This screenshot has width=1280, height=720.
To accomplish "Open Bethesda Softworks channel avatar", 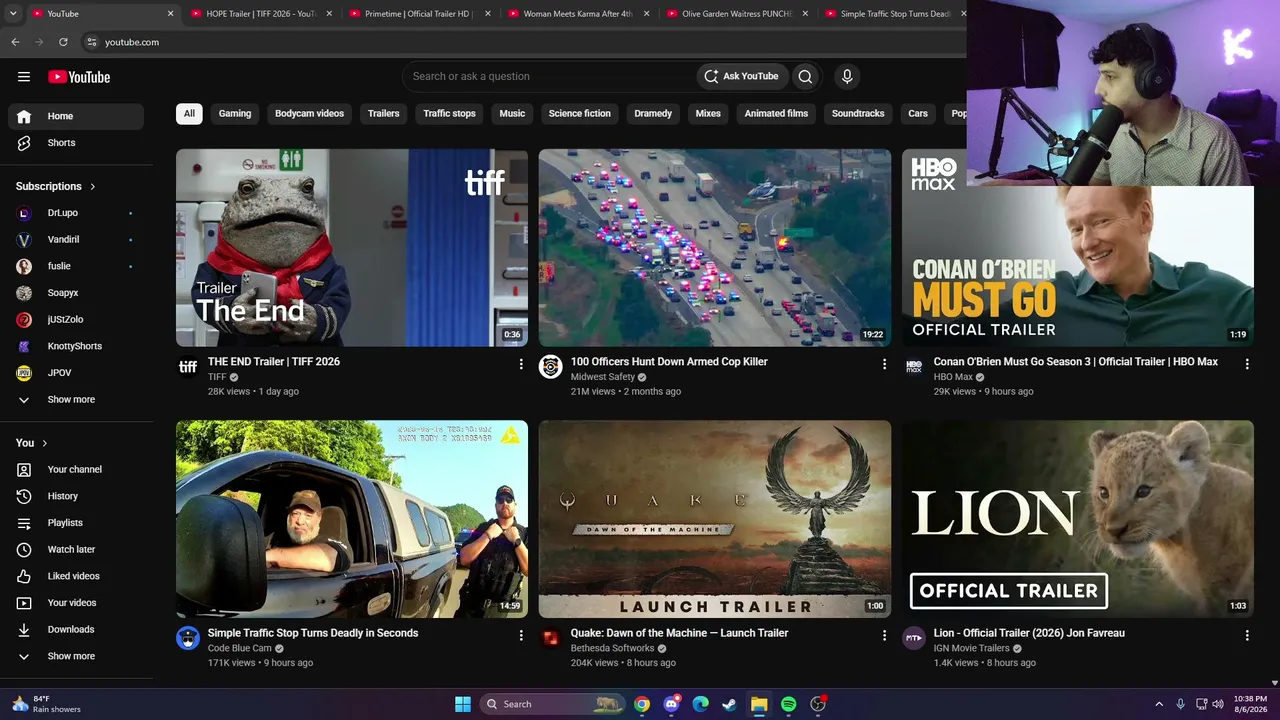I will (551, 638).
